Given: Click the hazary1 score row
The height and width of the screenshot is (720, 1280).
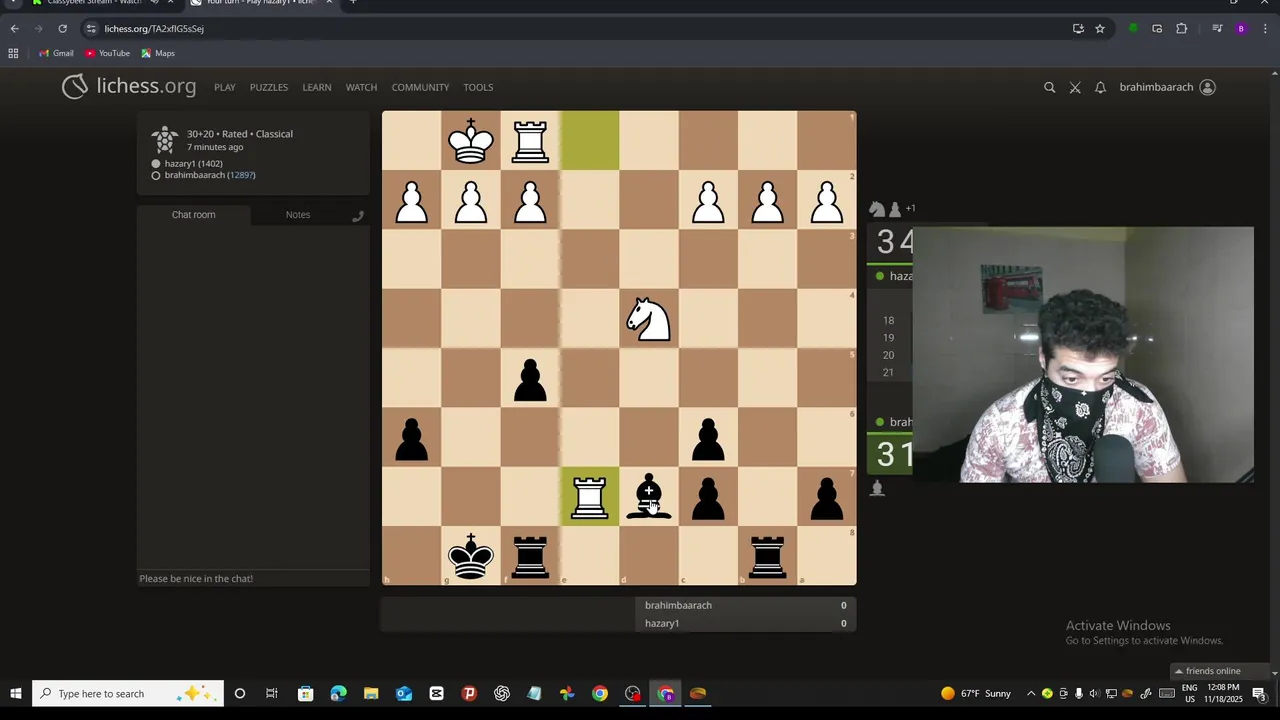Looking at the screenshot, I should click(746, 623).
